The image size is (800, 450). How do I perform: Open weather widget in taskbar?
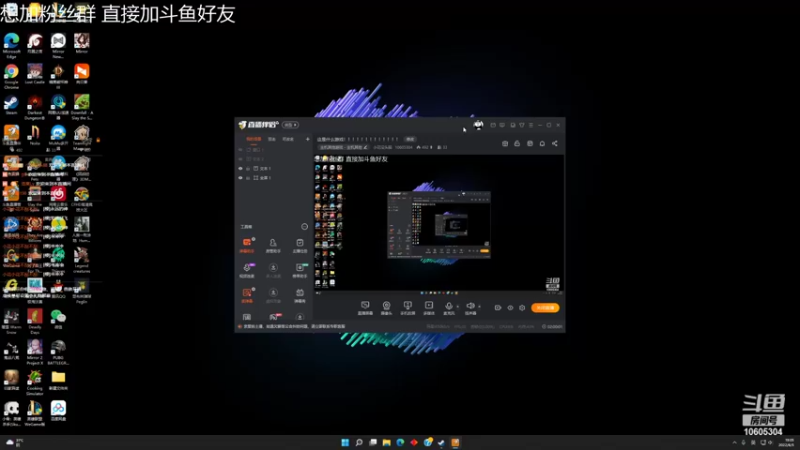(14, 442)
